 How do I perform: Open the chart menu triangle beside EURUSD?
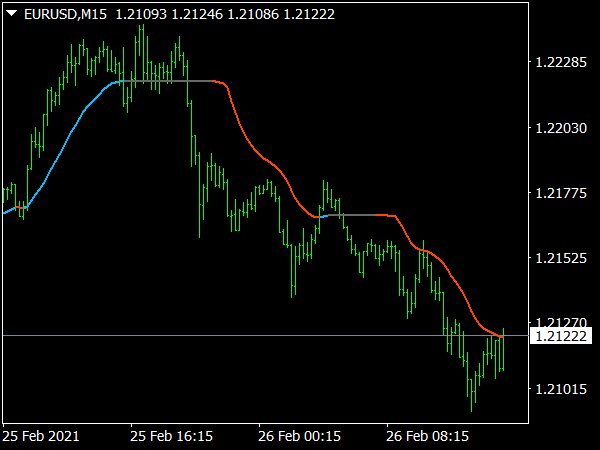[12, 14]
